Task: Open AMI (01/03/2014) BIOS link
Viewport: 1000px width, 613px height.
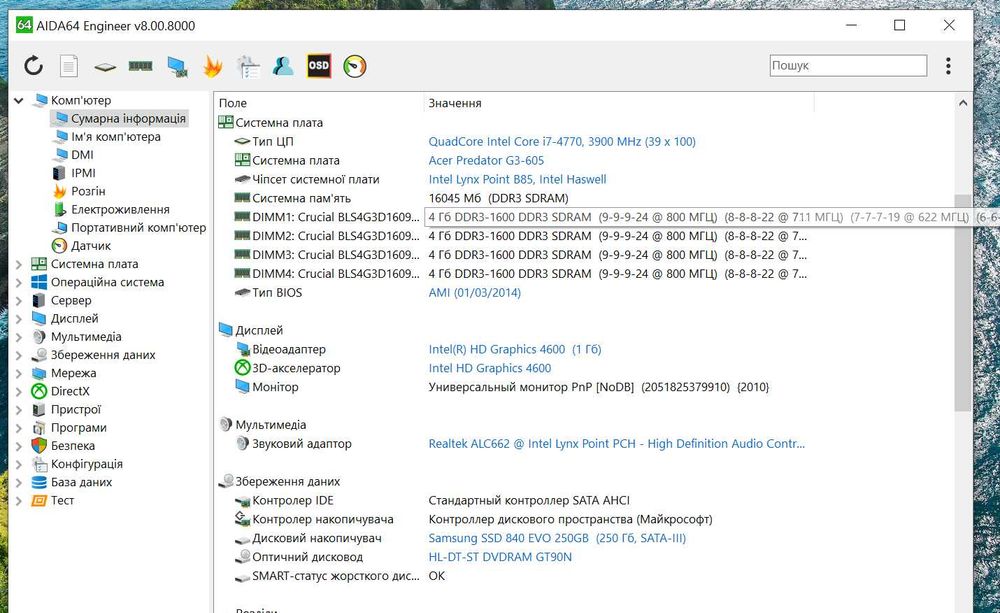Action: (x=474, y=293)
